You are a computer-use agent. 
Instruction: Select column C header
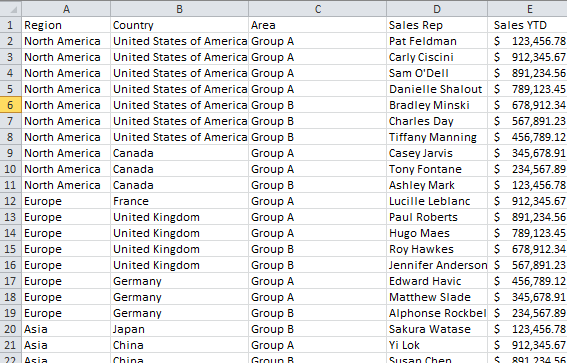[317, 9]
